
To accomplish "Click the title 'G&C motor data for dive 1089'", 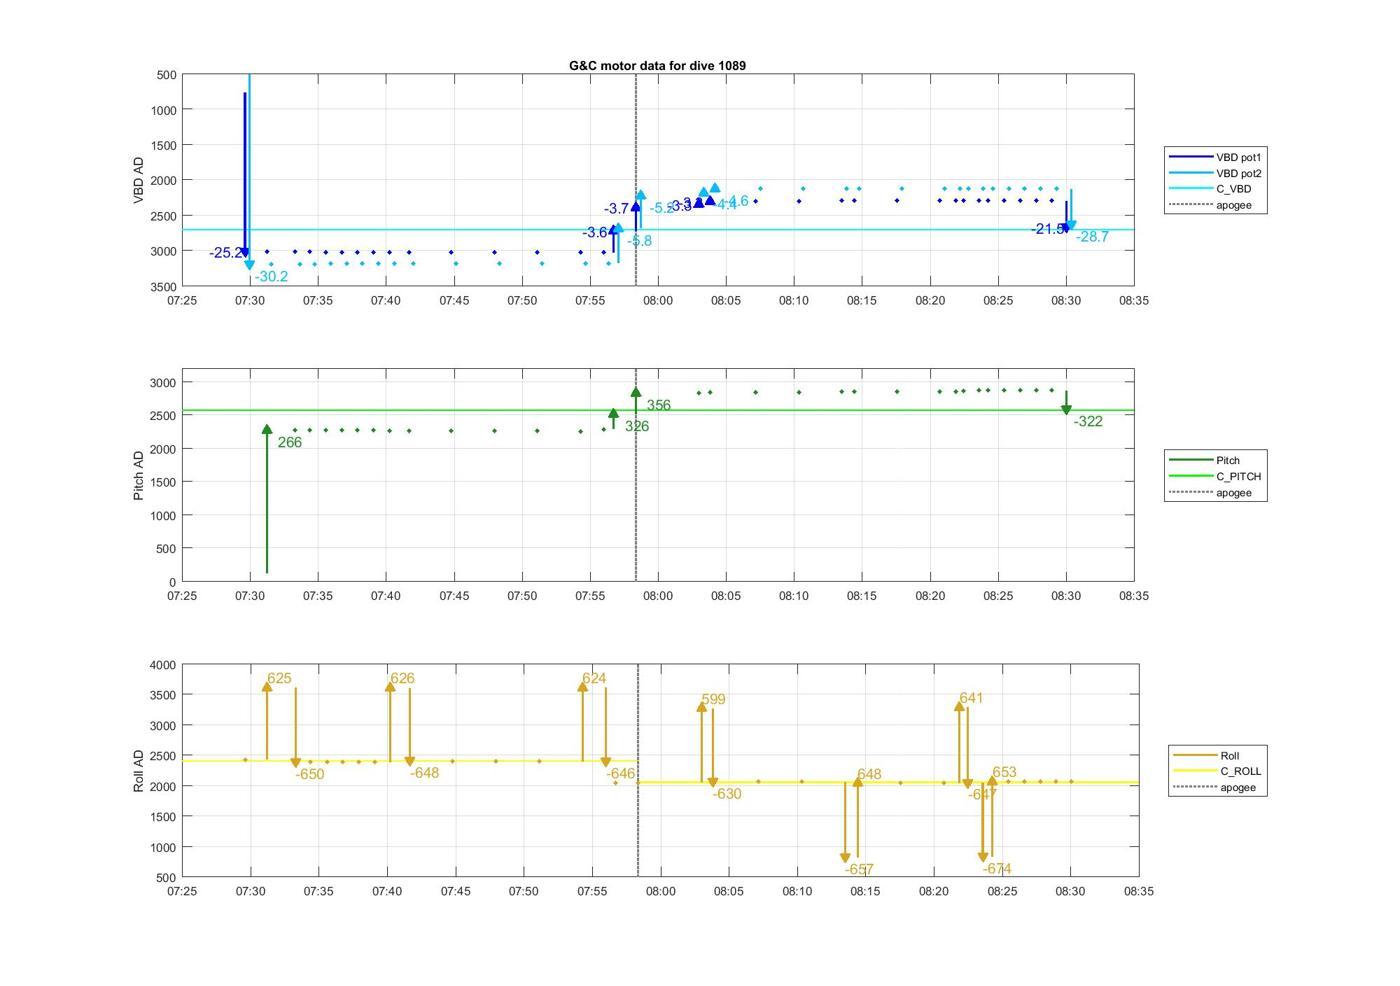I will [x=657, y=65].
